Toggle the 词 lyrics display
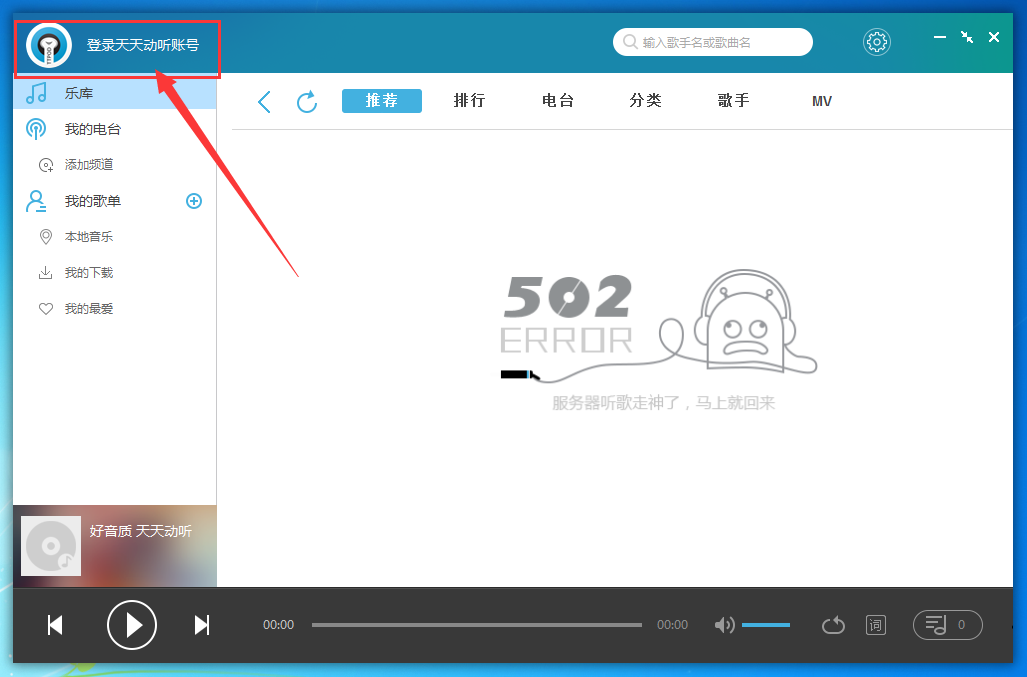This screenshot has height=677, width=1027. point(875,624)
